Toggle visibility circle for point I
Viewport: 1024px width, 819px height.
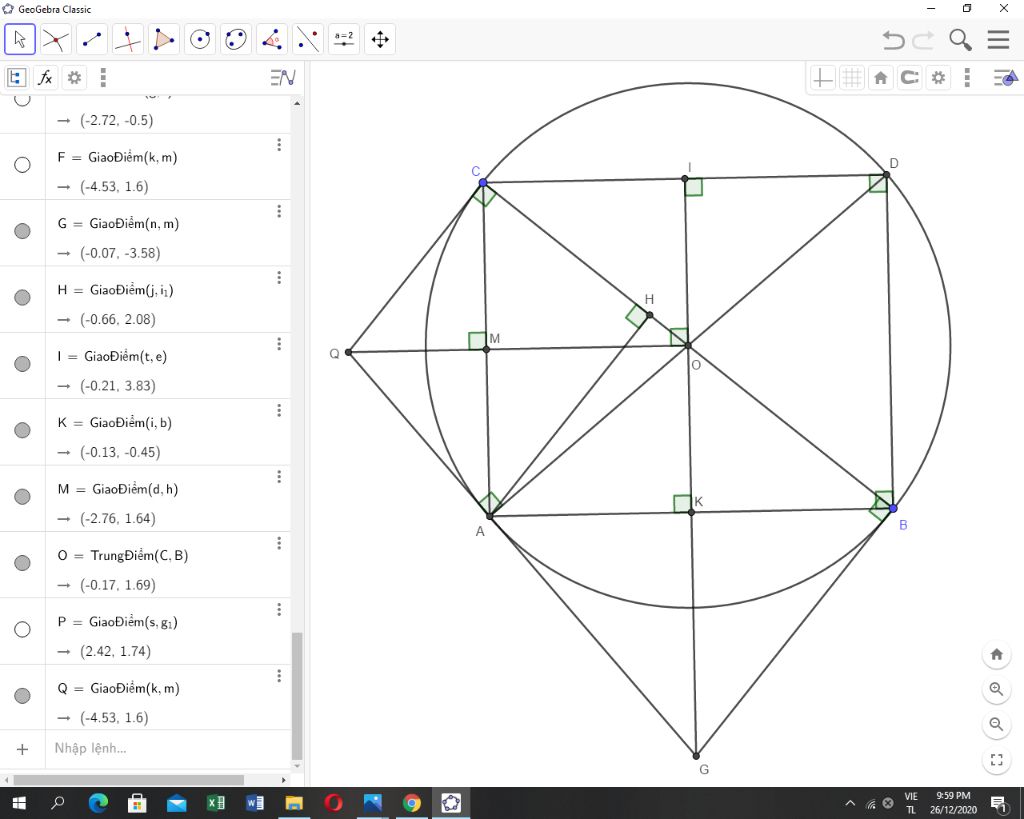pyautogui.click(x=22, y=364)
